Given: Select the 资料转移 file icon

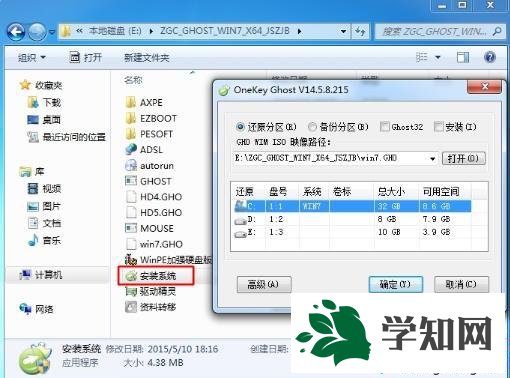Looking at the screenshot, I should [131, 307].
